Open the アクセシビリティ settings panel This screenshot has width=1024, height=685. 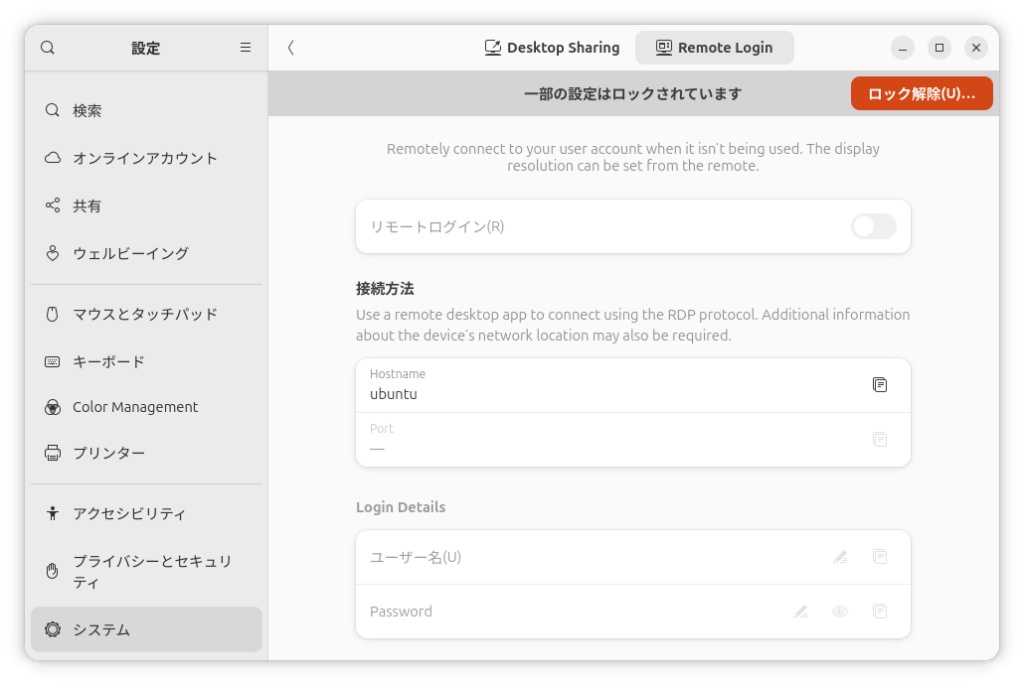(x=129, y=514)
